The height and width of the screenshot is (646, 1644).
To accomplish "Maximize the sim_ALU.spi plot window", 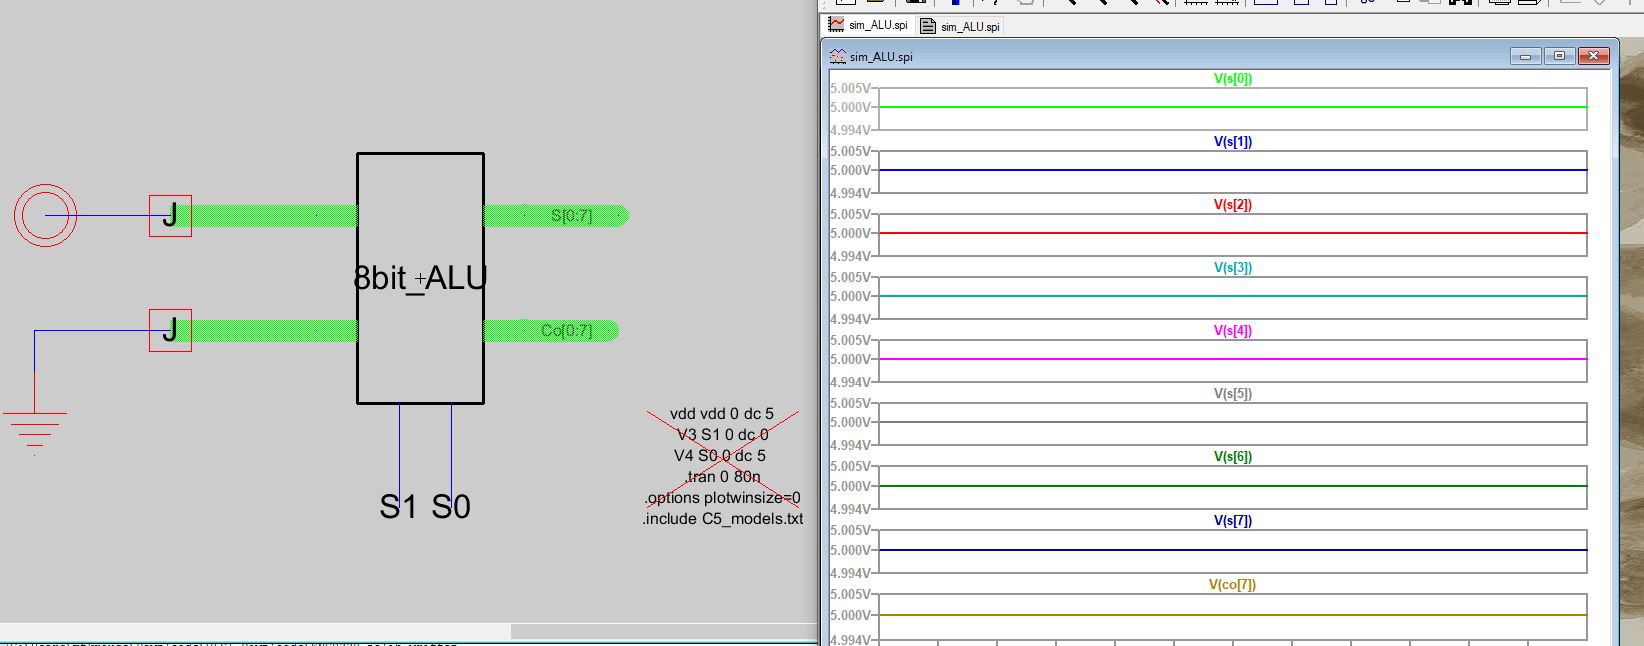I will click(1559, 56).
